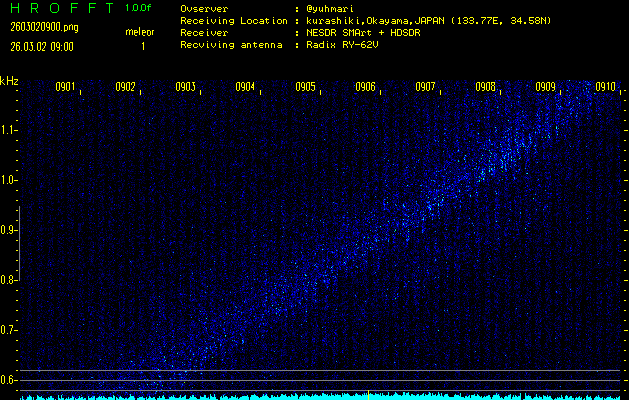This screenshot has width=629, height=400.
Task: Select the 0906 time label
Action: pos(365,87)
